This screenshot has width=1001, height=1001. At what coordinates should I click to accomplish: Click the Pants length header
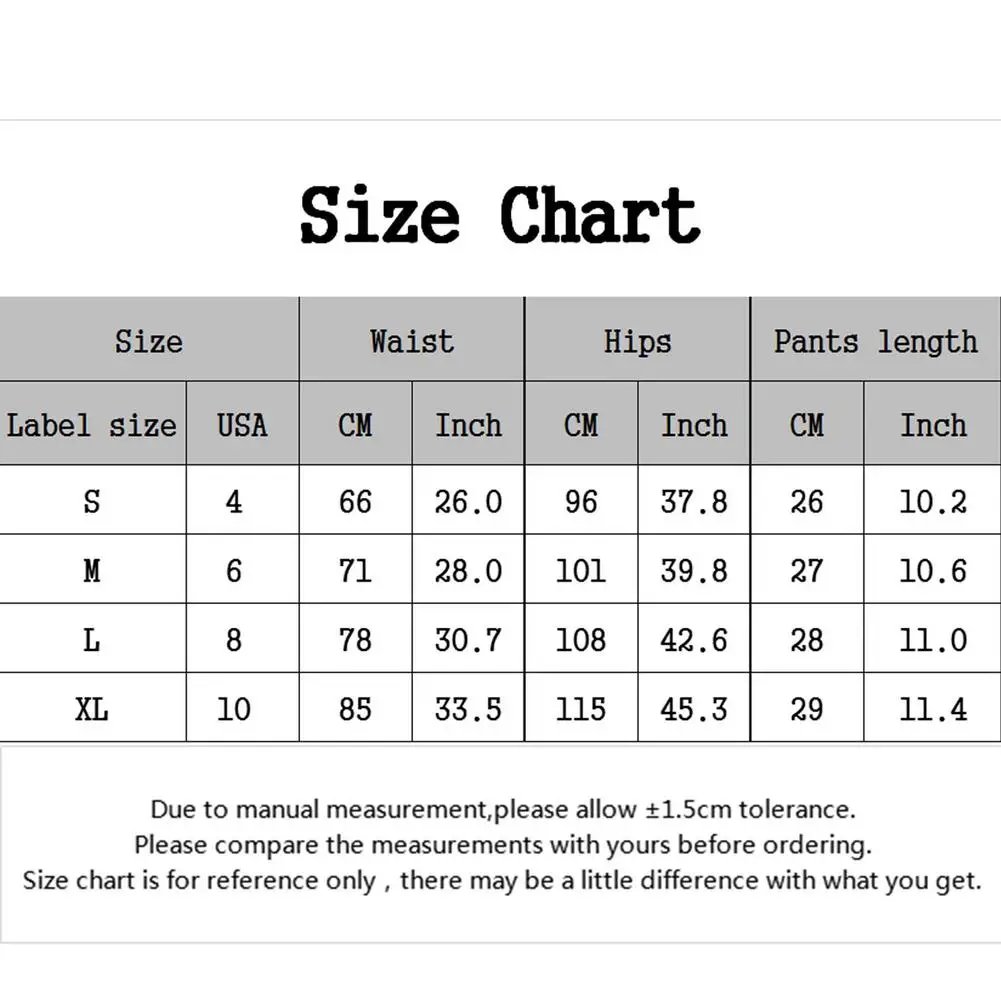pyautogui.click(x=875, y=341)
